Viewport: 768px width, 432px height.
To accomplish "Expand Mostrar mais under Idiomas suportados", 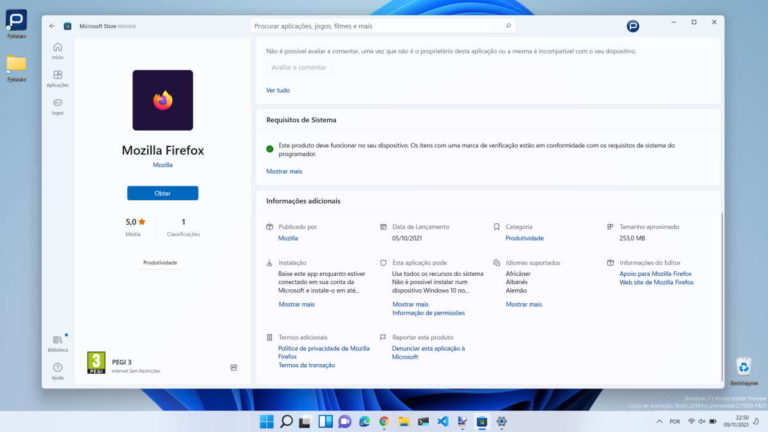I will [x=523, y=304].
